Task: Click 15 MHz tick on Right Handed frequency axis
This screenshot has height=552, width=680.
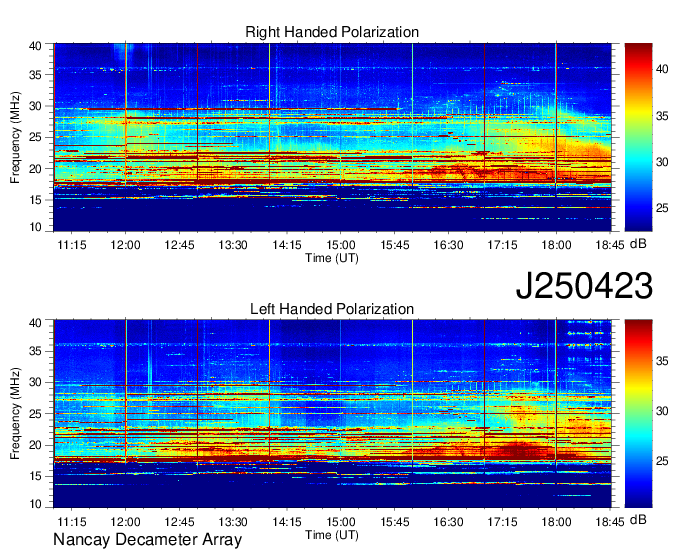Action: pyautogui.click(x=35, y=200)
